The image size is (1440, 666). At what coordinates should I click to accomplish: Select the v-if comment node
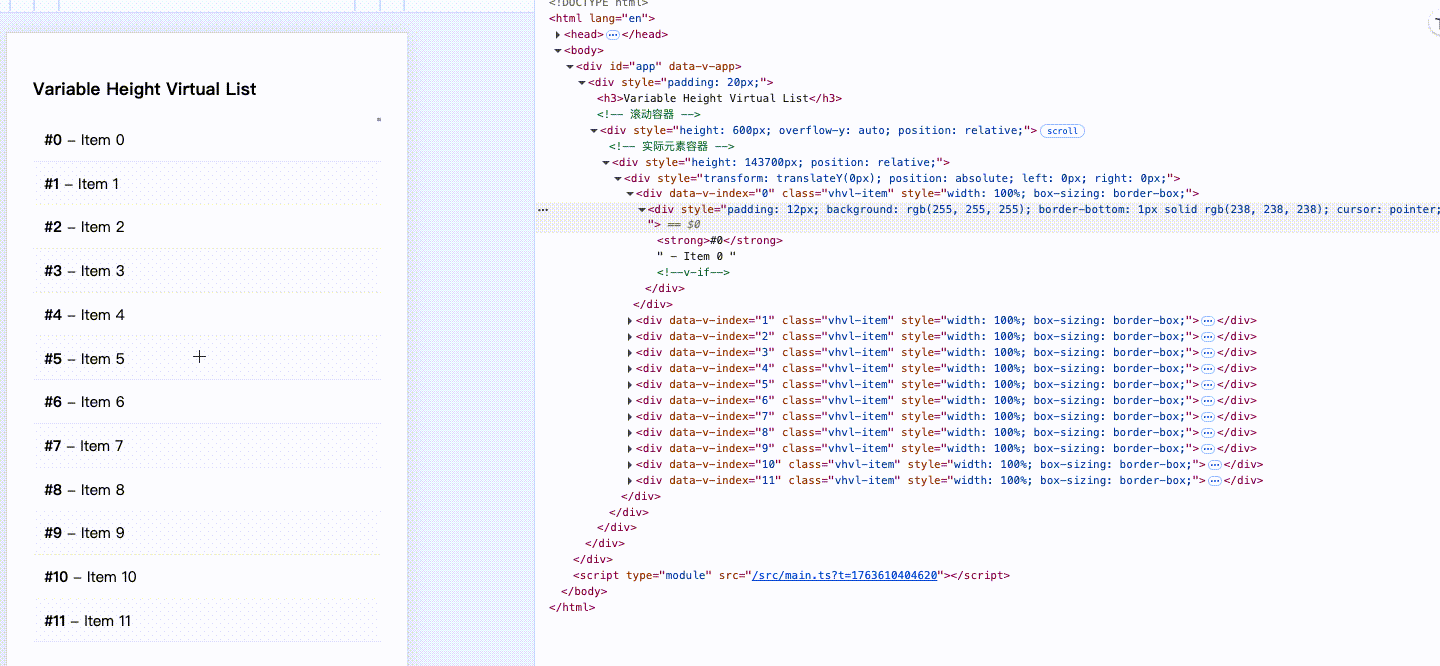[x=693, y=272]
